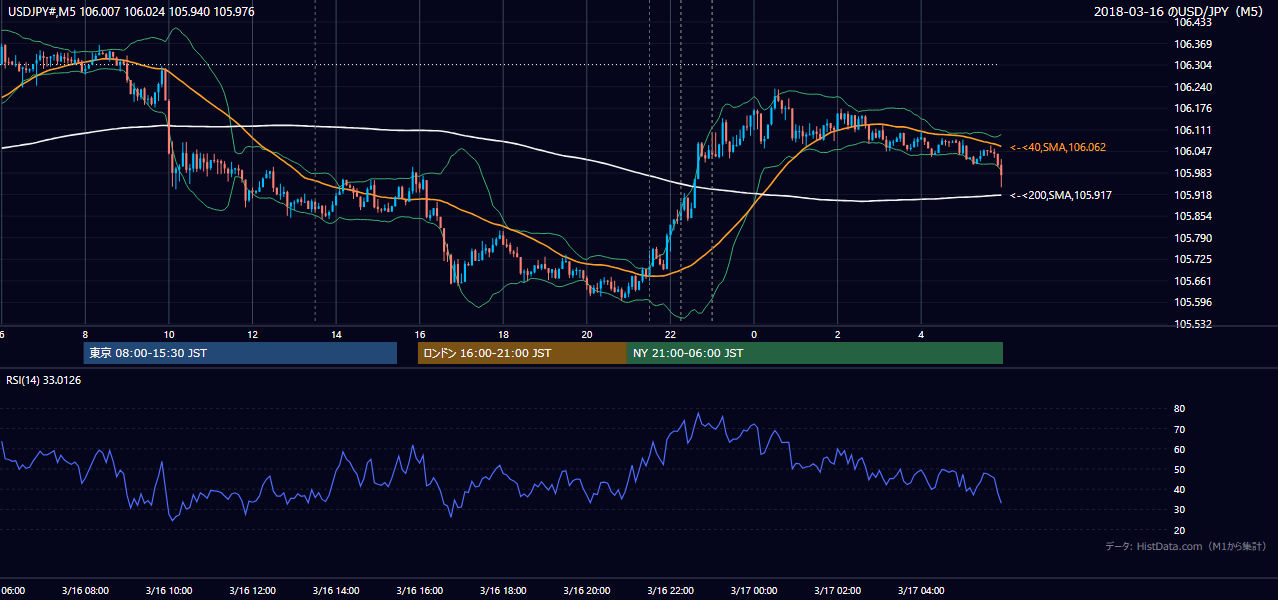Click hour mark 0 below the price chart

pos(755,335)
